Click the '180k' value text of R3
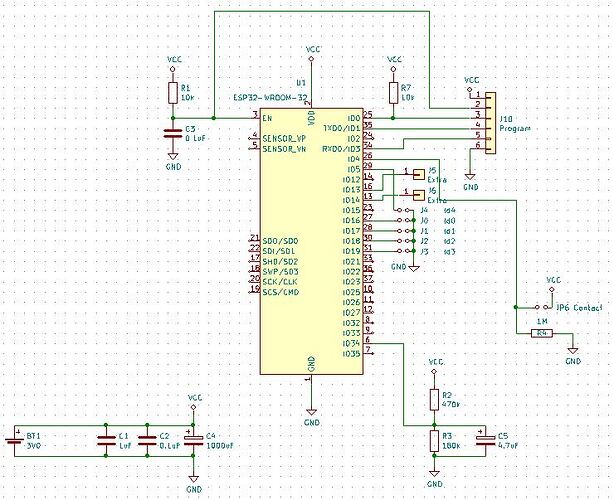The height and width of the screenshot is (500, 613). [451, 446]
